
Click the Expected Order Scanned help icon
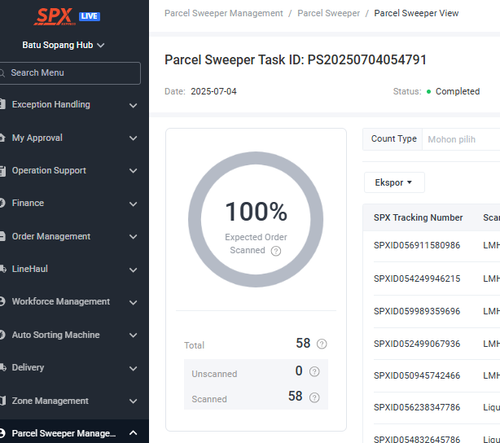pyautogui.click(x=276, y=251)
